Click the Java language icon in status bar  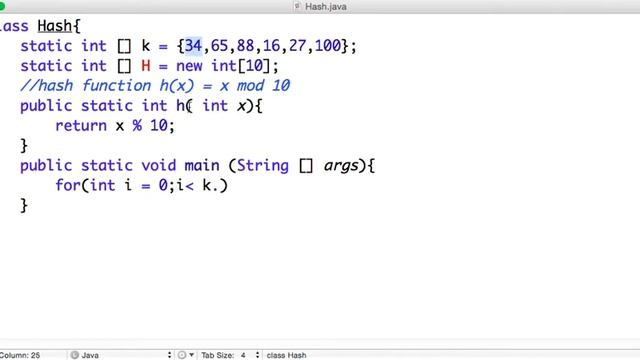pos(74,355)
